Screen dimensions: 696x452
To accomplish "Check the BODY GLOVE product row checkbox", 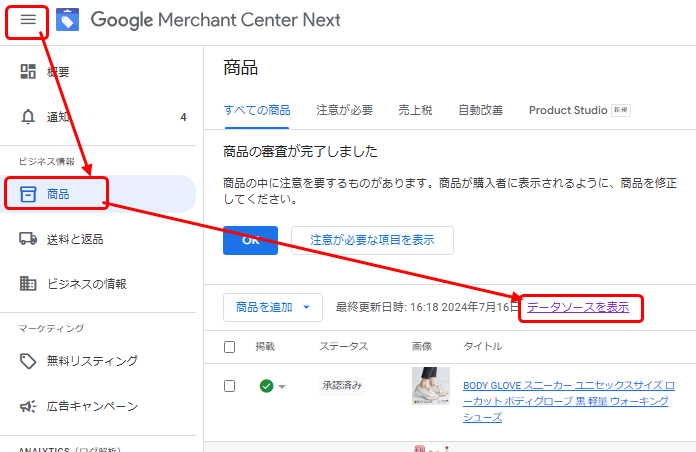I will click(x=230, y=386).
